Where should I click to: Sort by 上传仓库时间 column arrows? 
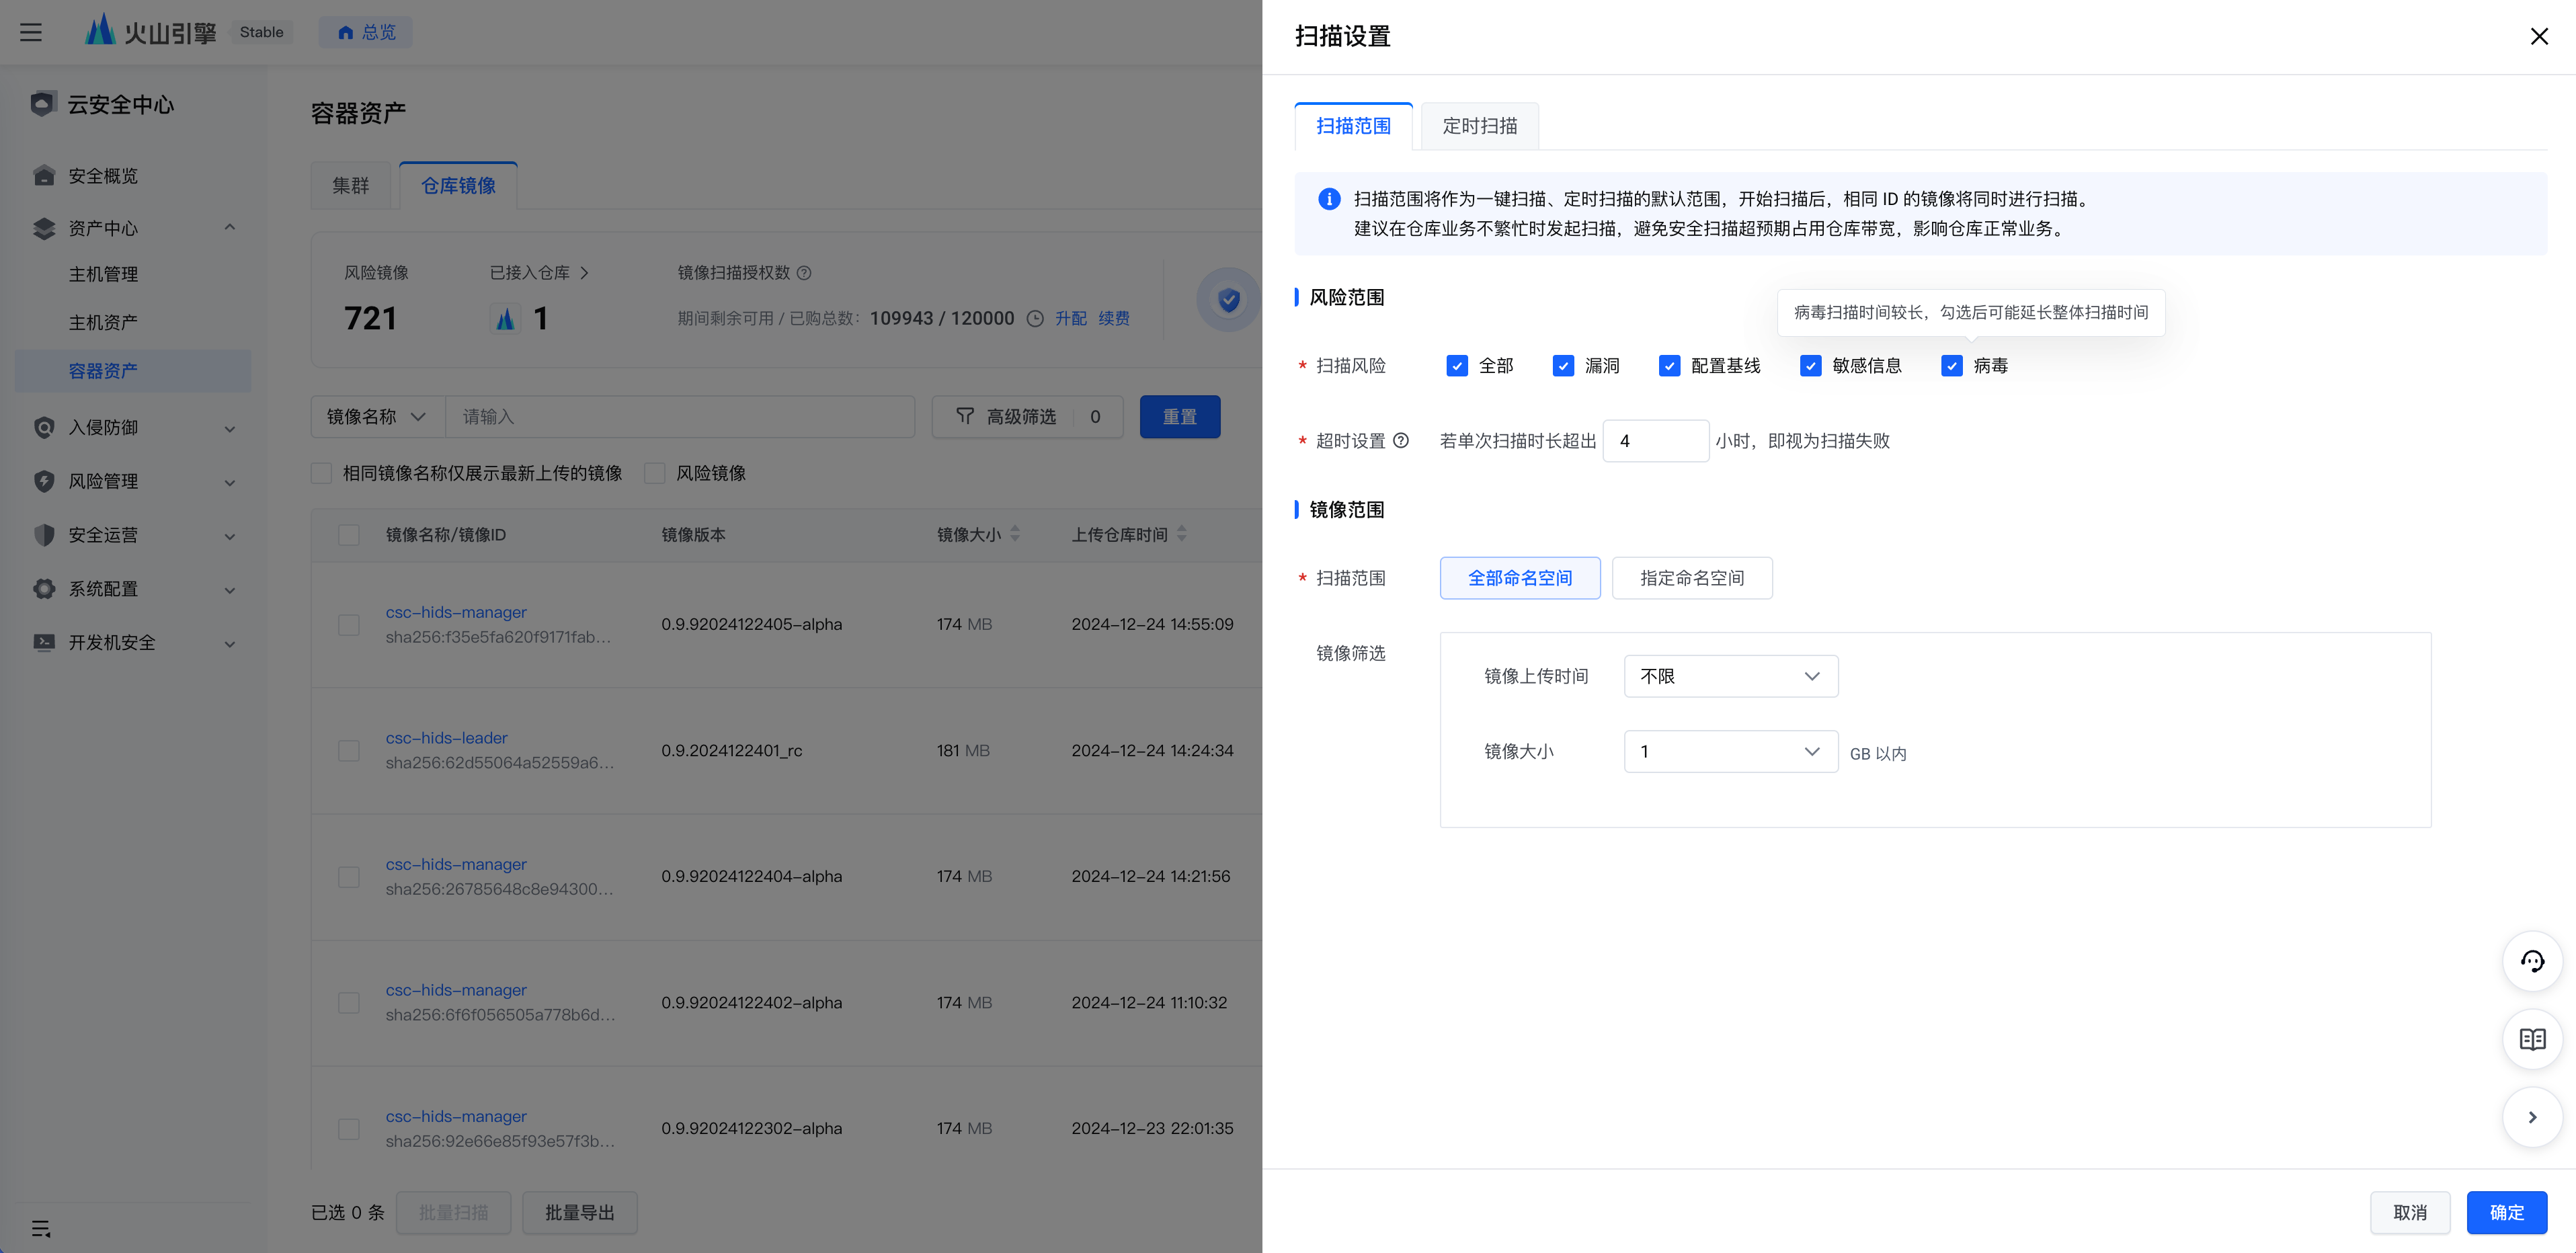click(x=1181, y=534)
